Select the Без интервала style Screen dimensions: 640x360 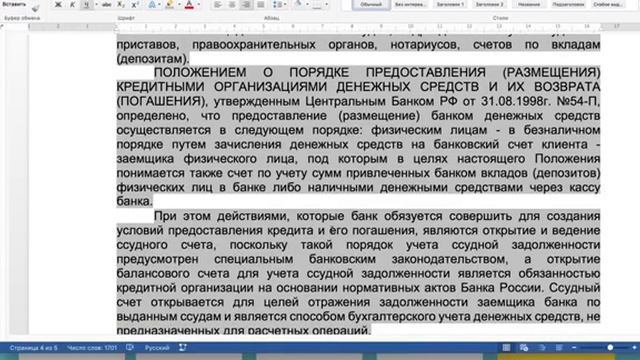pos(410,4)
